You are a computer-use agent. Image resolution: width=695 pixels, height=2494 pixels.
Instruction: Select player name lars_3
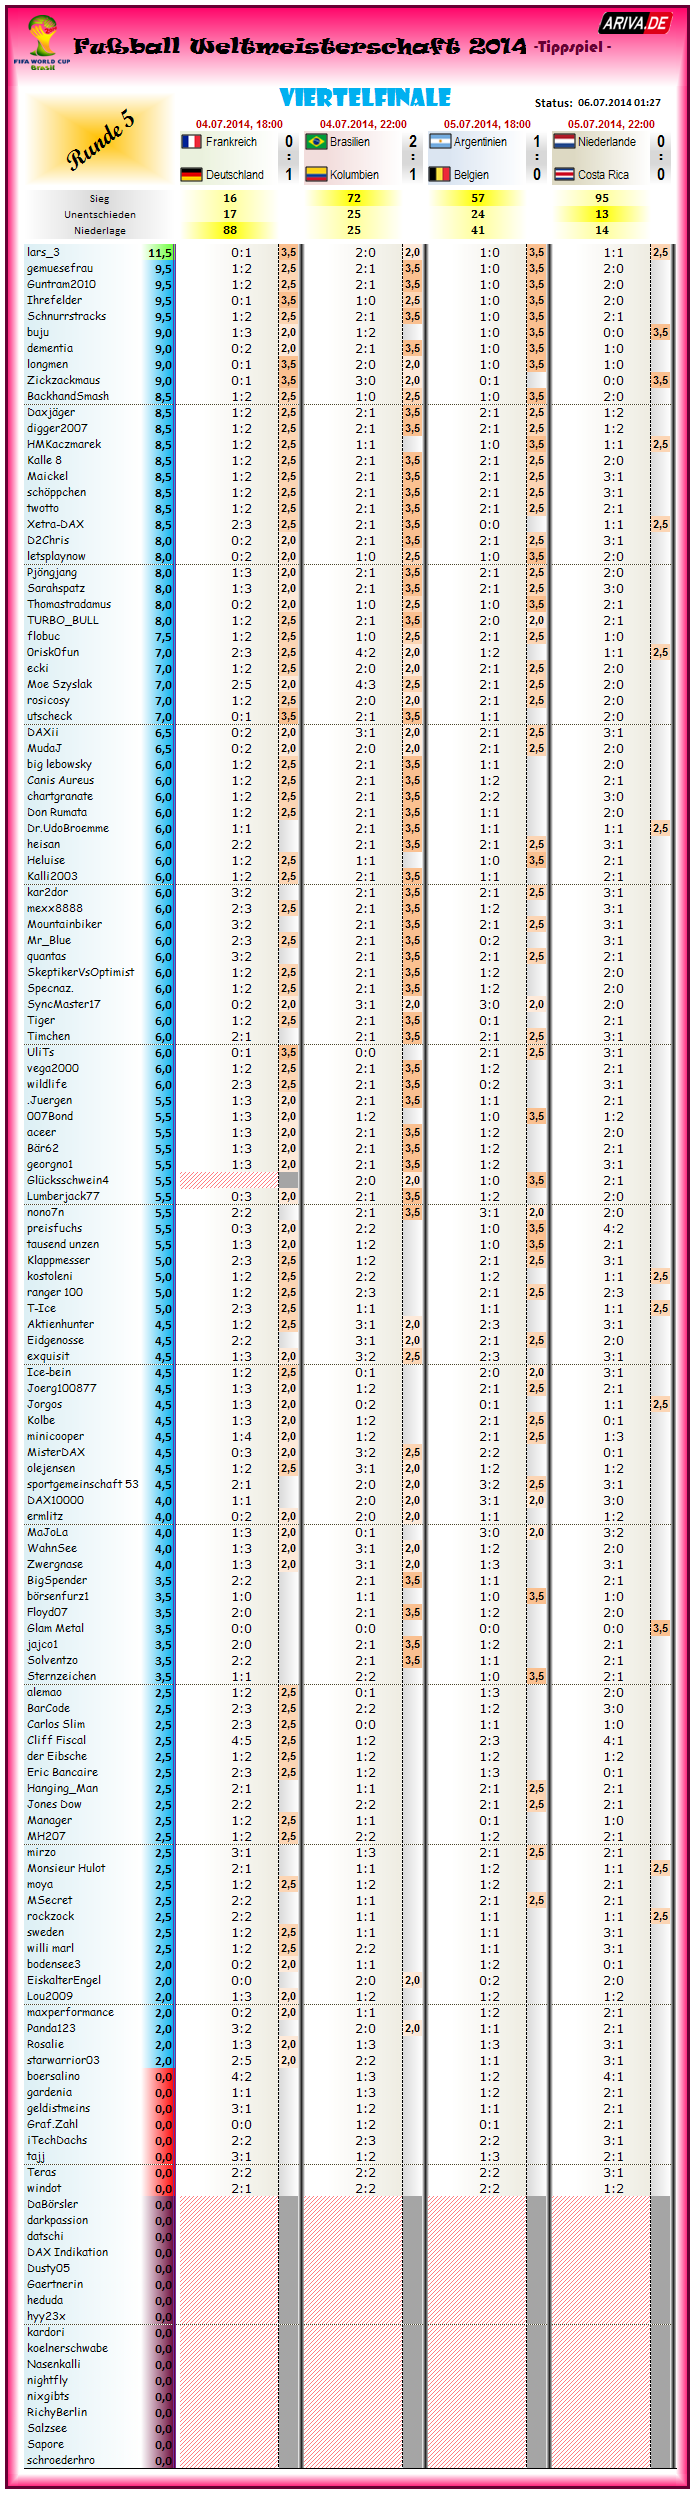[x=44, y=253]
